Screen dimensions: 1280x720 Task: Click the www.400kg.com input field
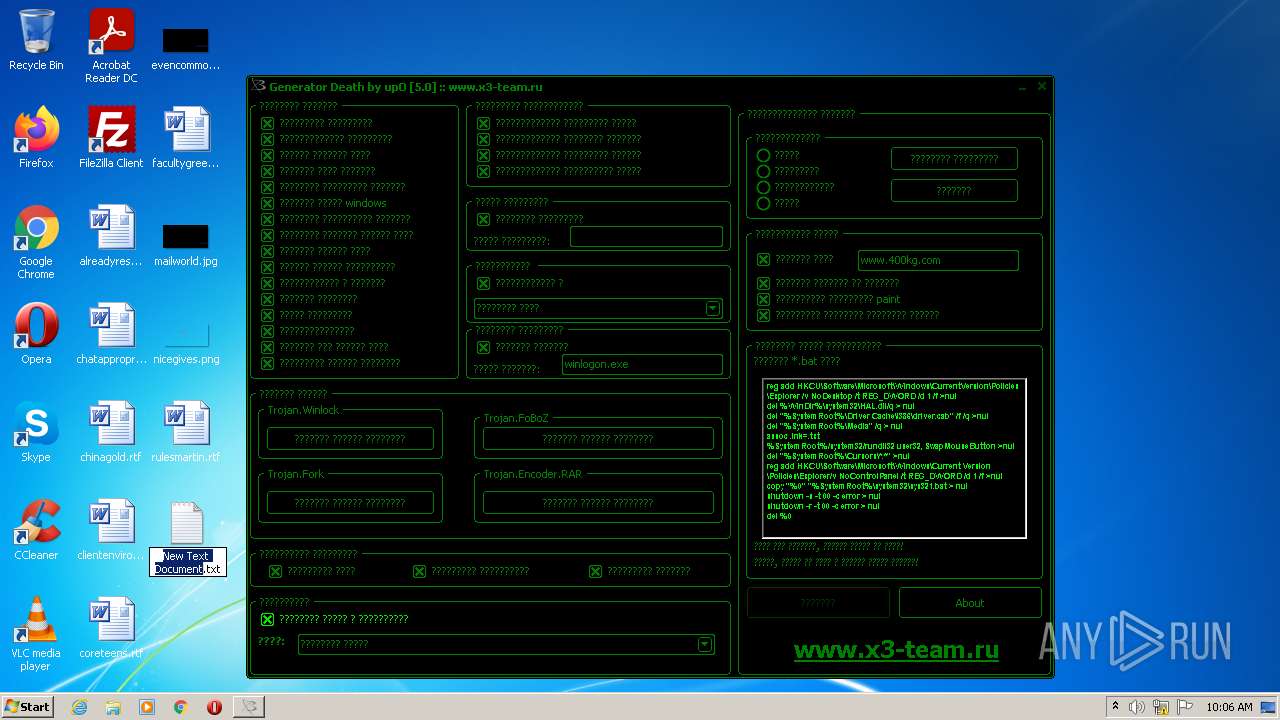(x=938, y=260)
